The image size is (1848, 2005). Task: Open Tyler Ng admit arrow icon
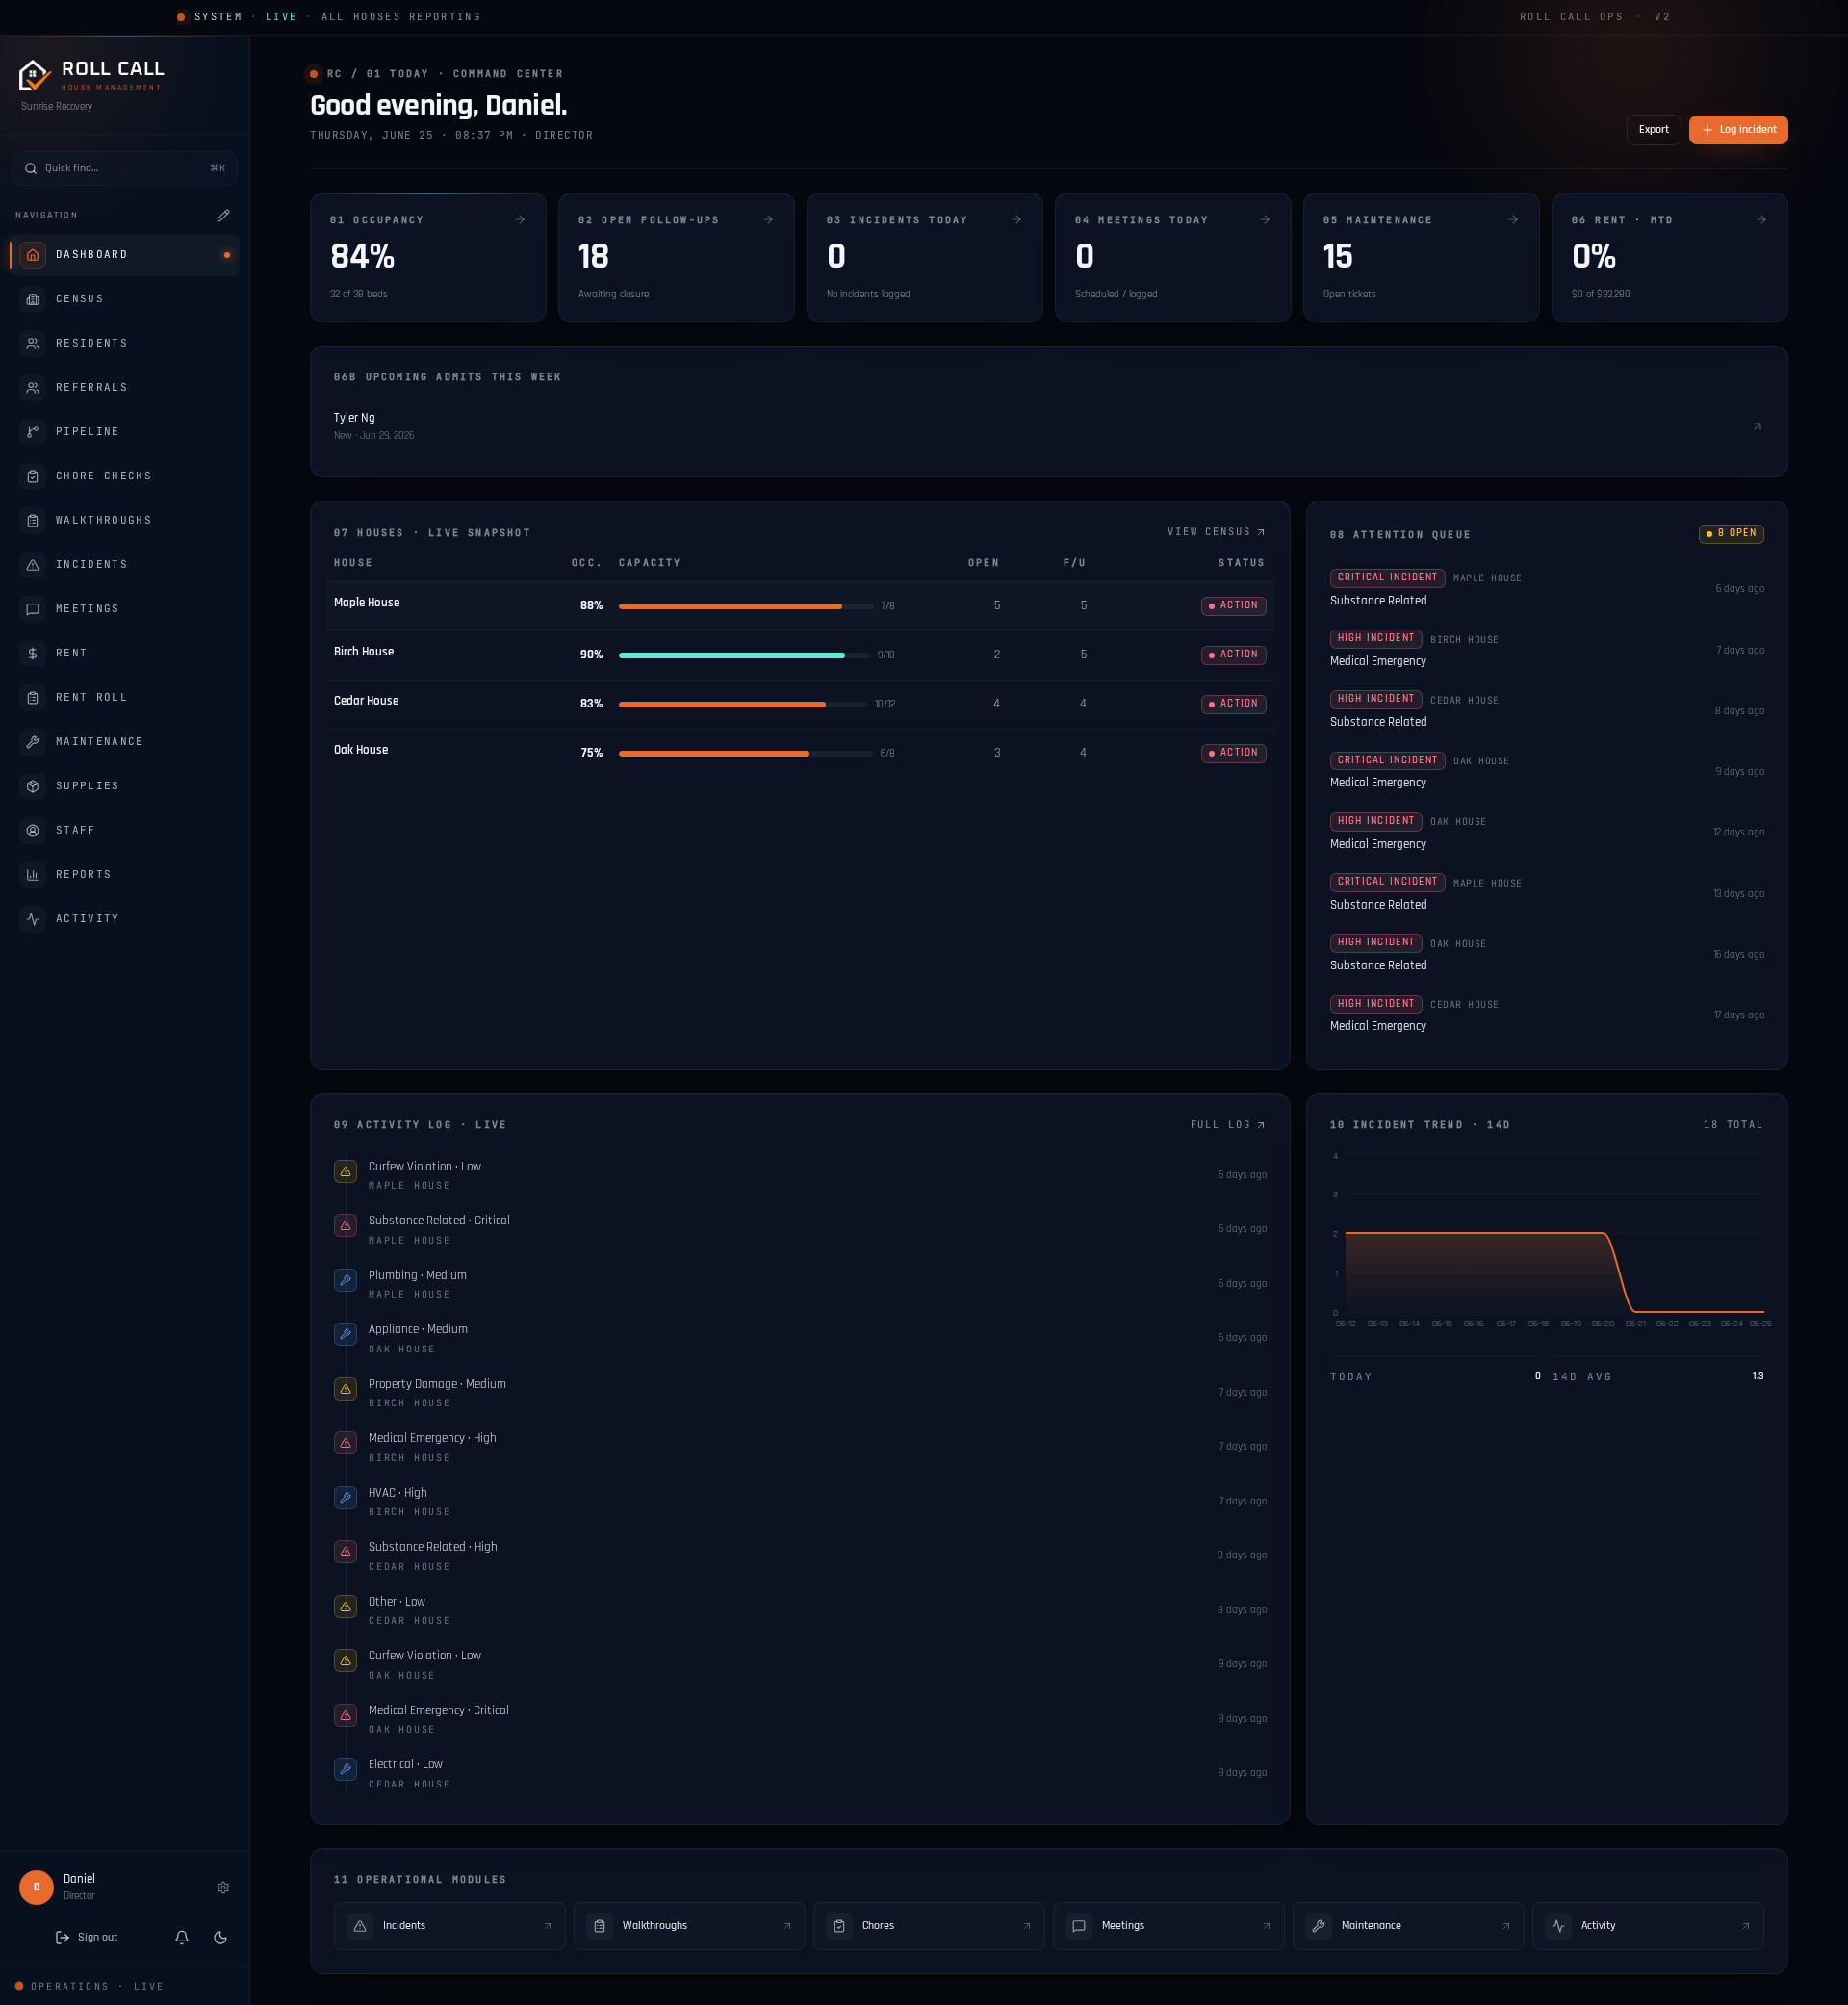[x=1757, y=426]
